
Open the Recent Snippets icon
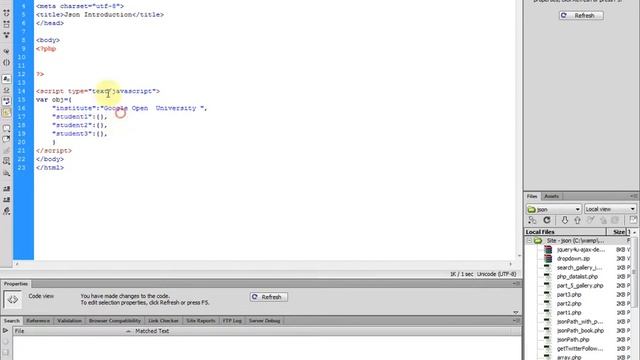coord(7,162)
